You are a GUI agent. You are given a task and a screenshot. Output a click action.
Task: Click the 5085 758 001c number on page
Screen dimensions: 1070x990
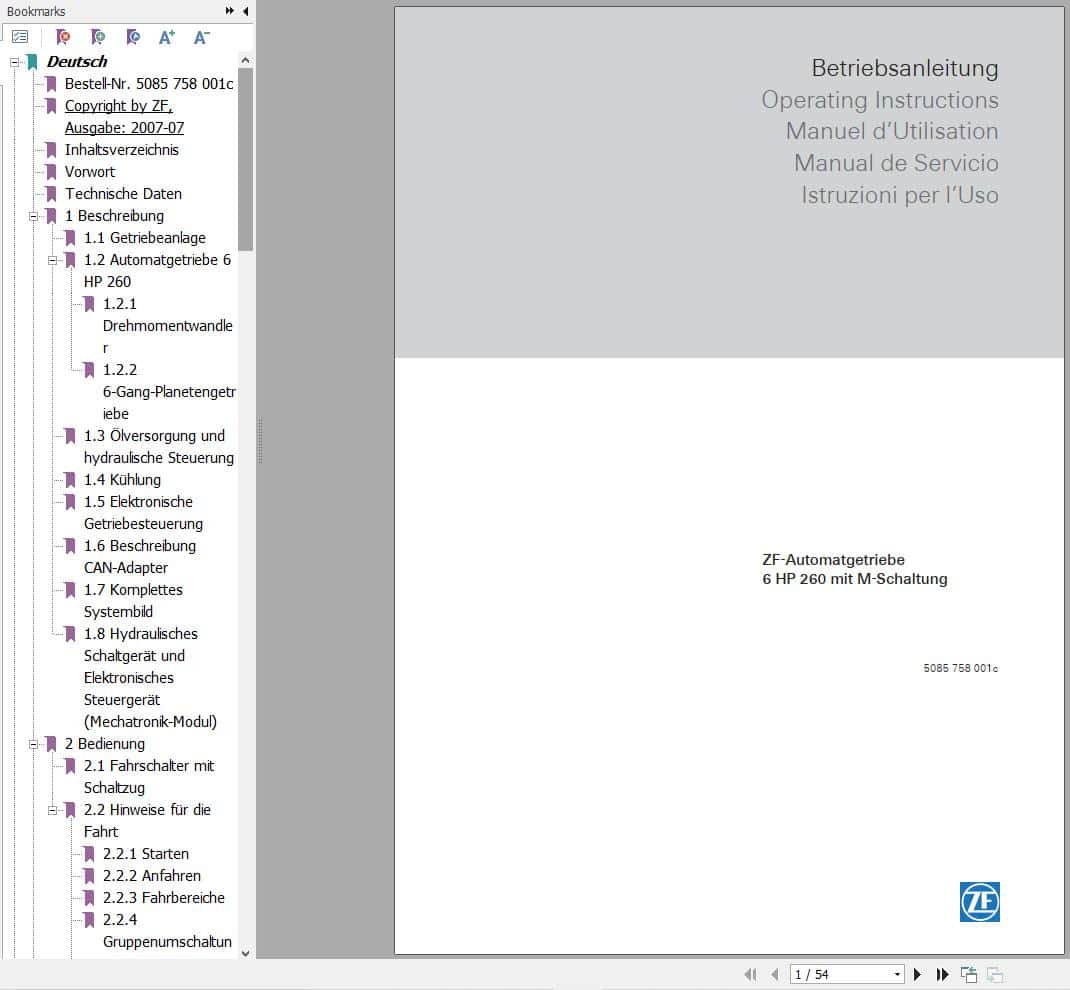(x=961, y=668)
